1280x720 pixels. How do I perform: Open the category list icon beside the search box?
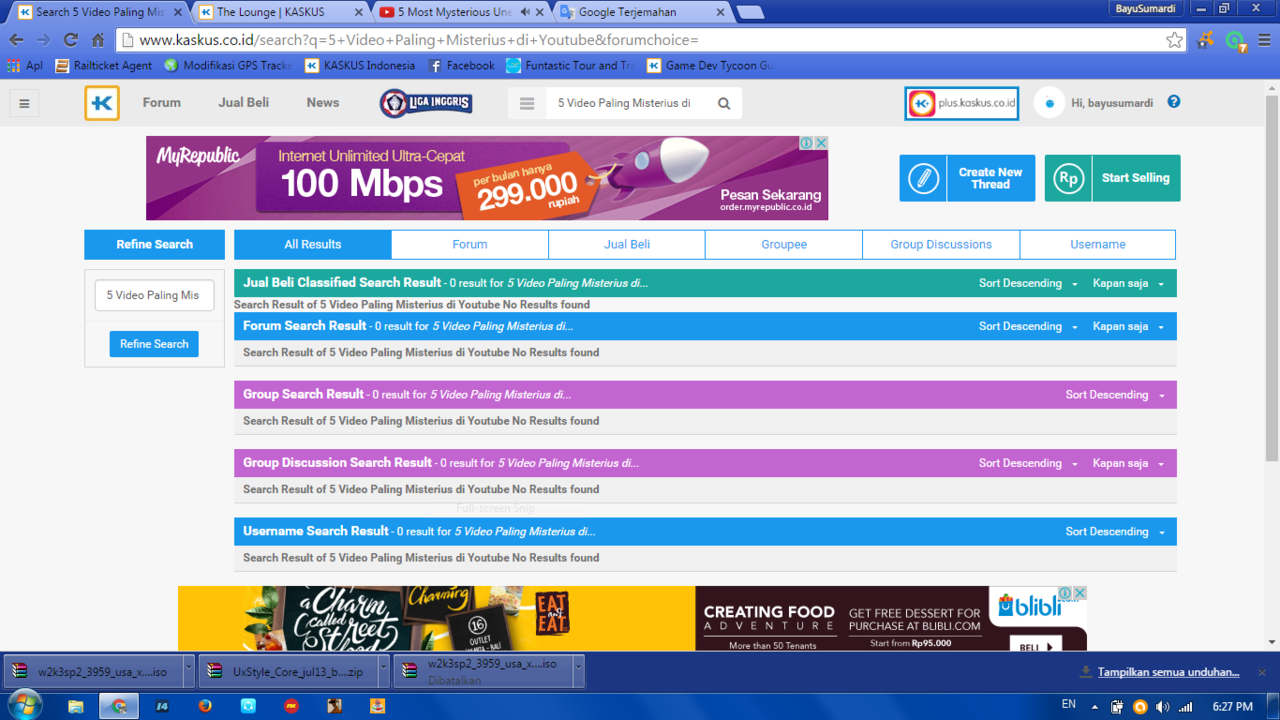coord(527,103)
